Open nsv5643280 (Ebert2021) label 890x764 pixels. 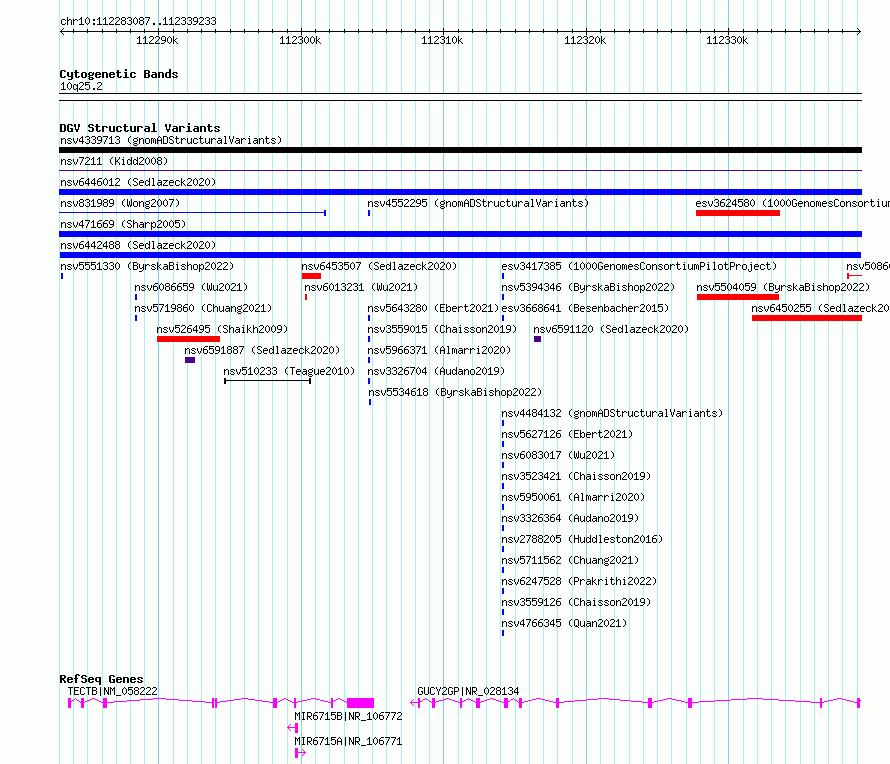click(433, 308)
